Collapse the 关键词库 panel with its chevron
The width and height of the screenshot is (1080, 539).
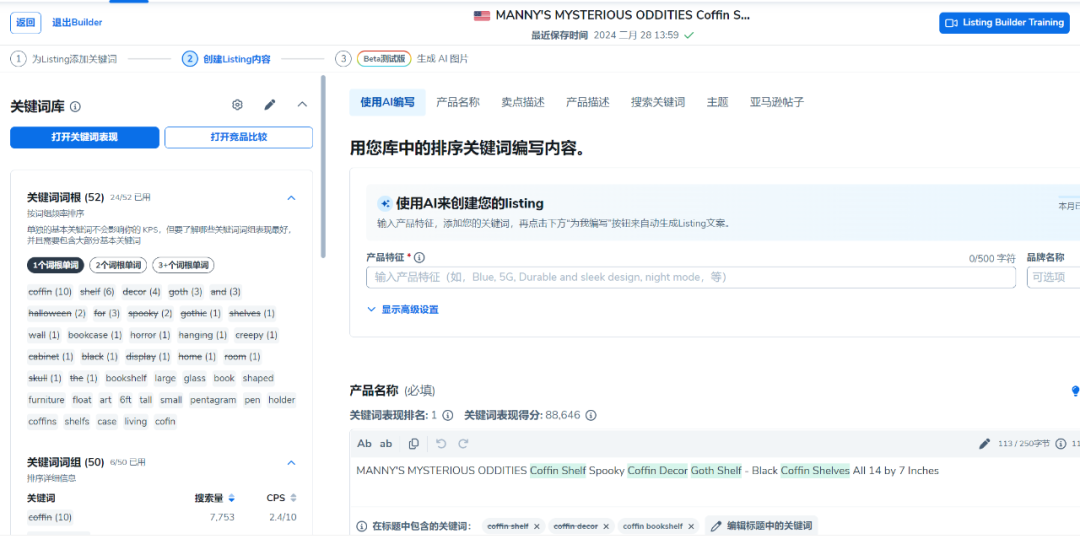(x=302, y=105)
